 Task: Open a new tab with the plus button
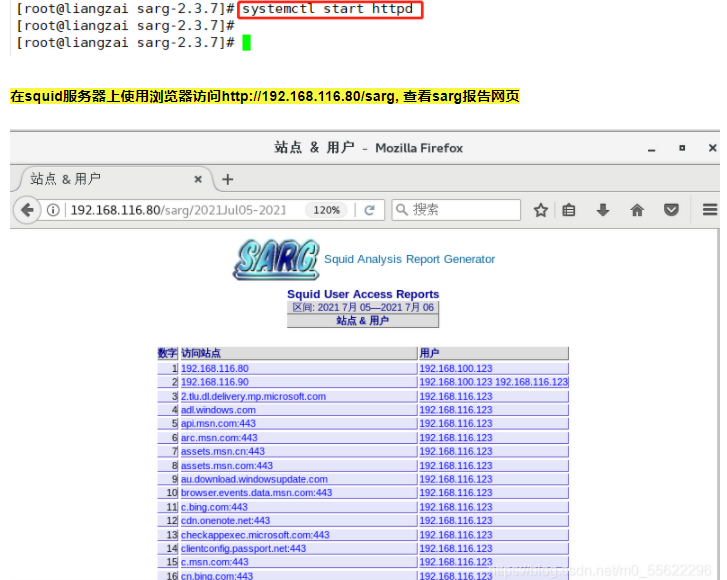[x=228, y=179]
